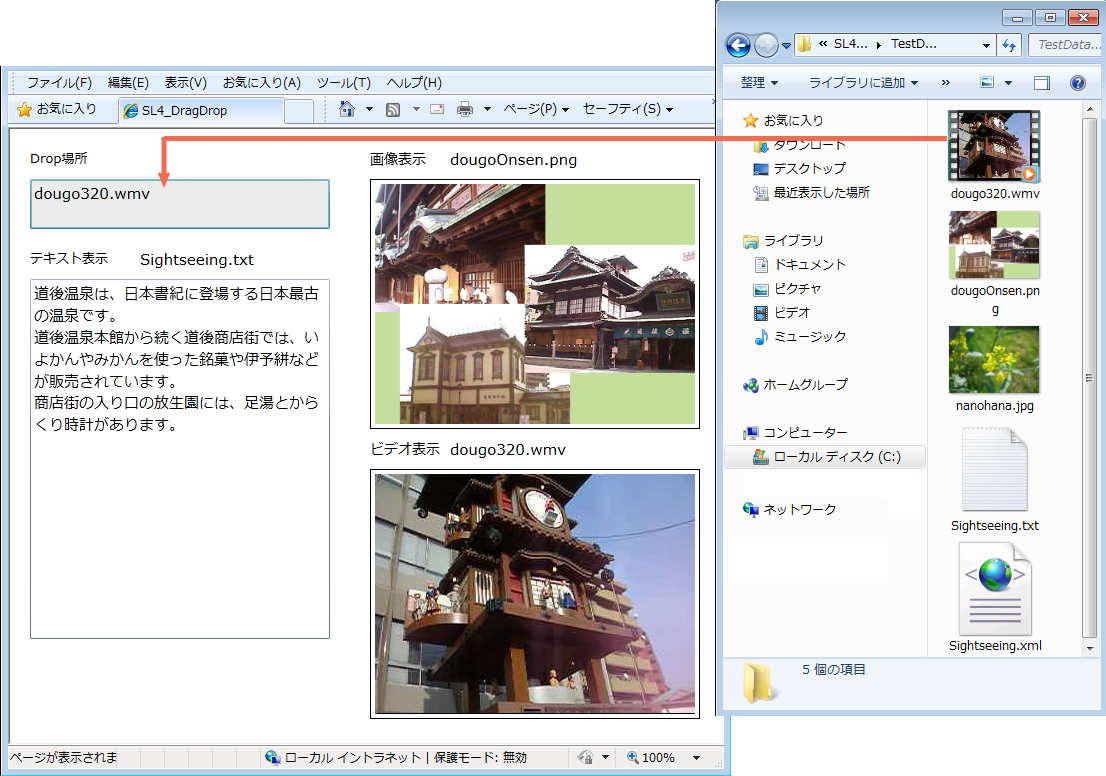The width and height of the screenshot is (1106, 776).
Task: Open Explorer help question mark icon
Action: pyautogui.click(x=1078, y=83)
